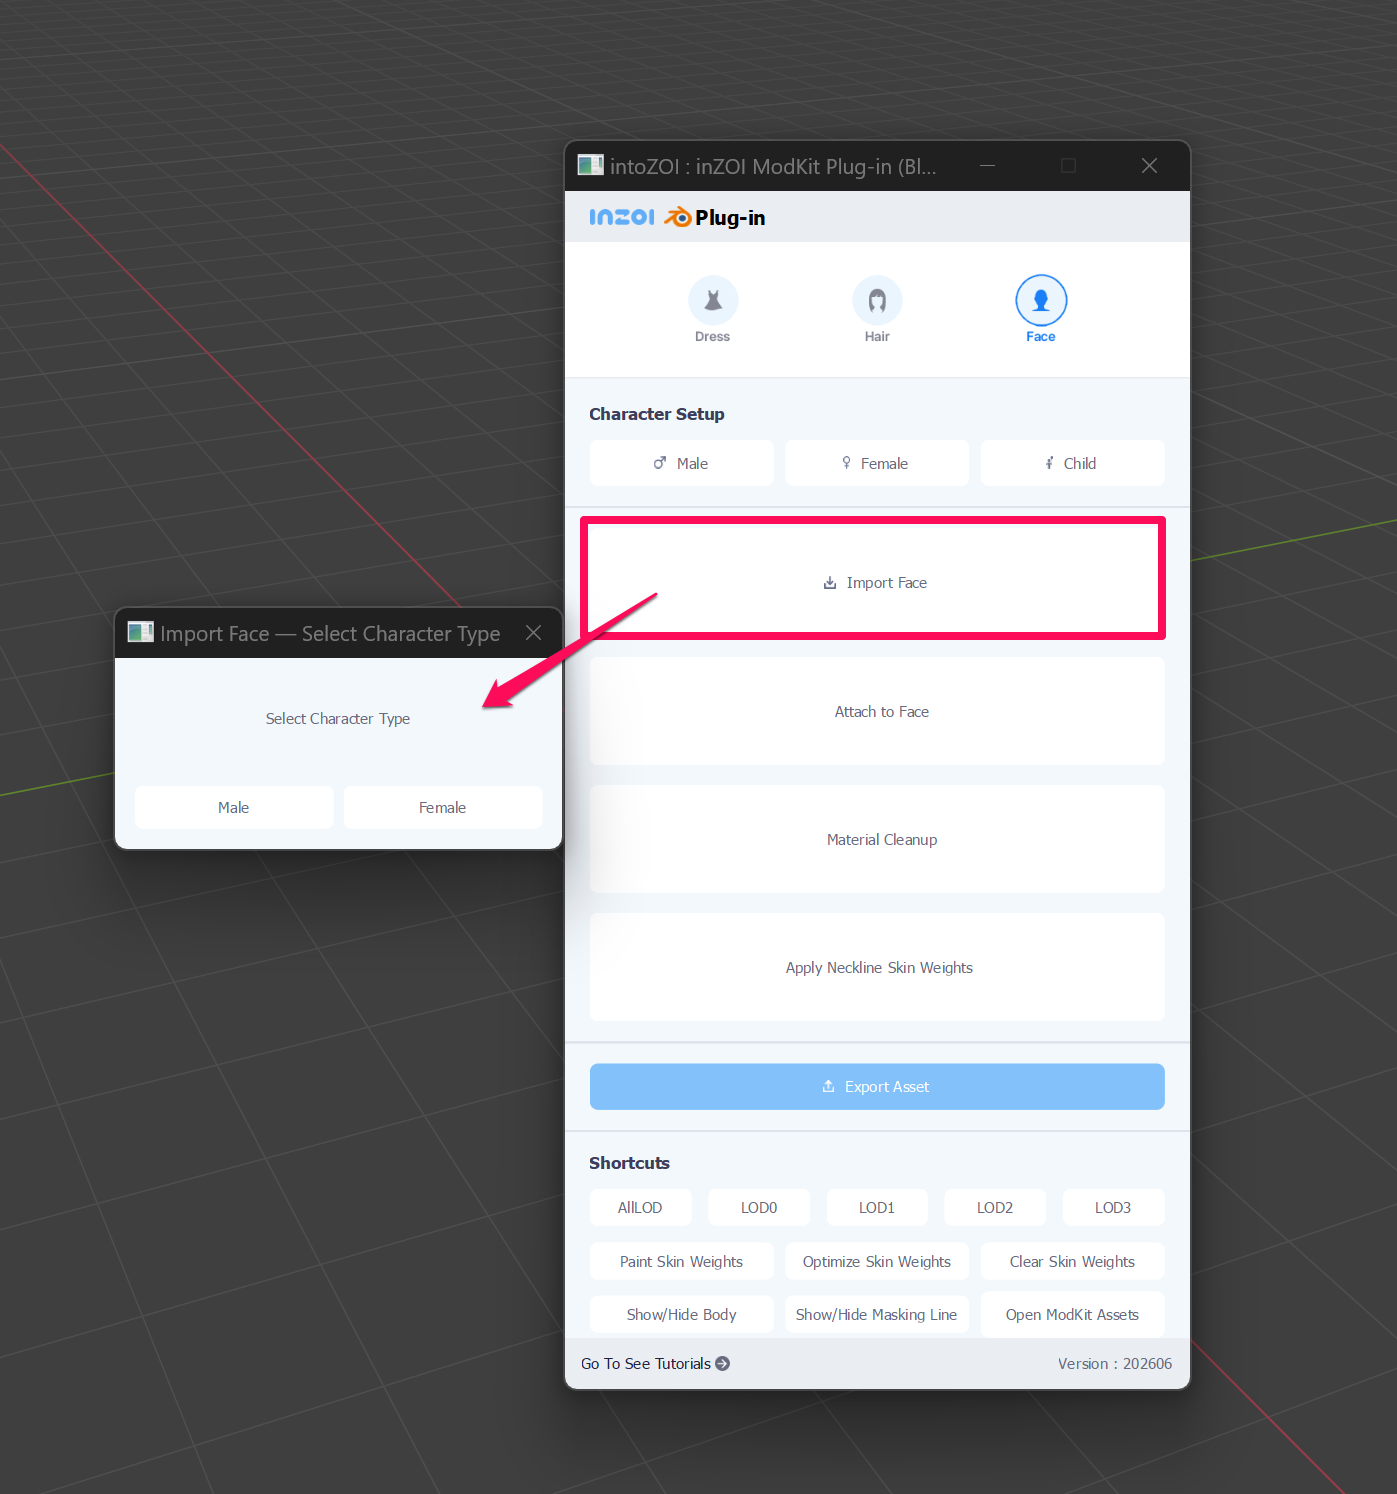Toggle Show/Hide Masking Line
Viewport: 1397px width, 1494px height.
tap(877, 1314)
